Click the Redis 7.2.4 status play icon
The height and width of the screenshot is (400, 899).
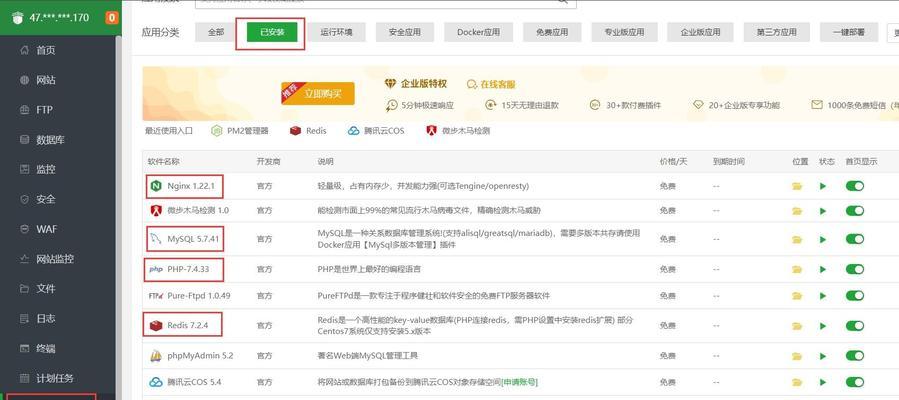(x=823, y=326)
